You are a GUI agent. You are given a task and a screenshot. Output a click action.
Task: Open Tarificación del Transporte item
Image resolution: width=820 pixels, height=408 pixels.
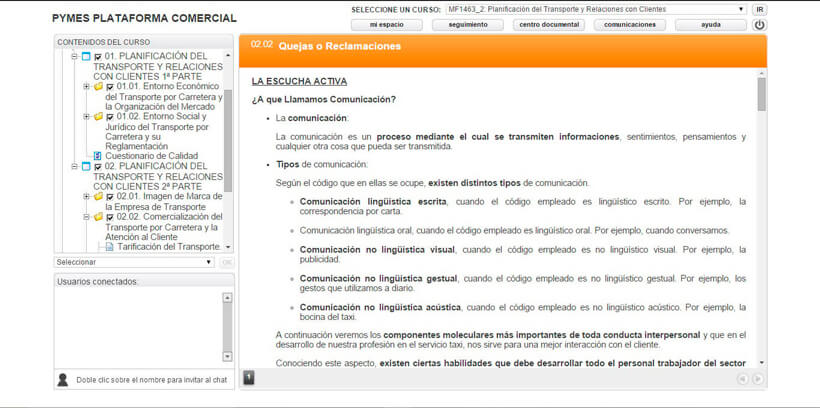coord(168,246)
